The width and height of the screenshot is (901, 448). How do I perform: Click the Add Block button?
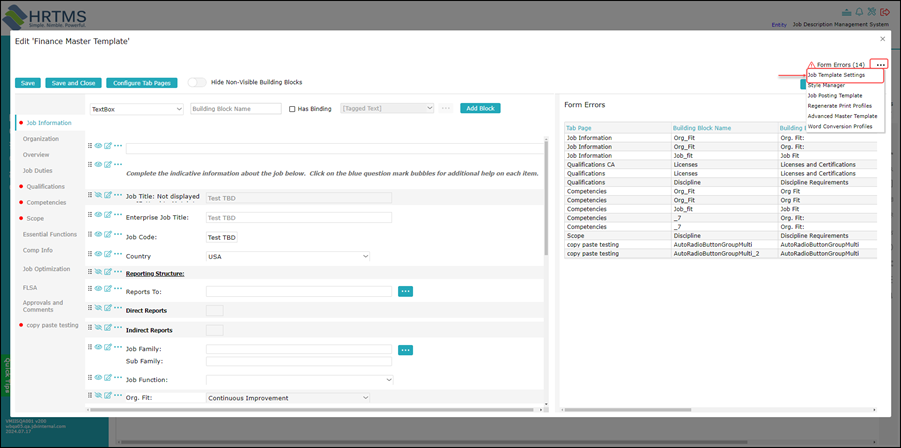pos(480,108)
